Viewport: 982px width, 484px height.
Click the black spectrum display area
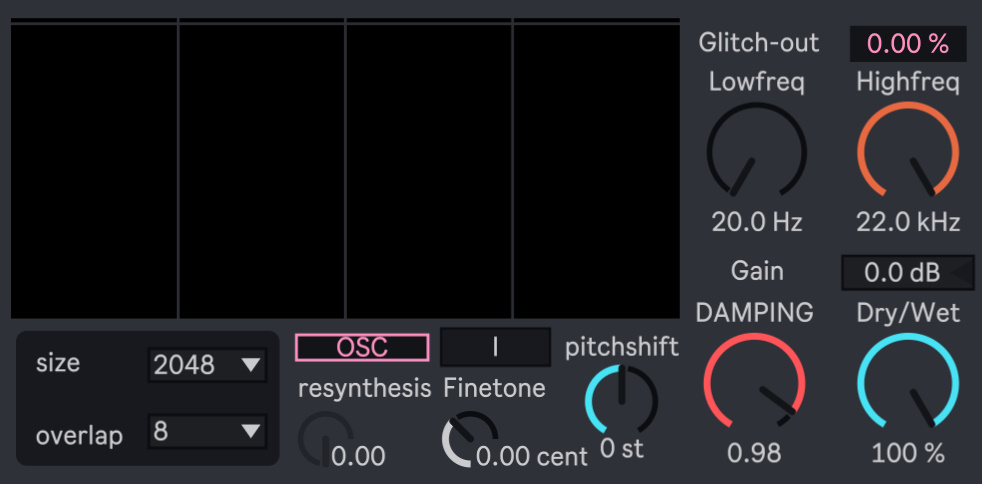[345, 170]
